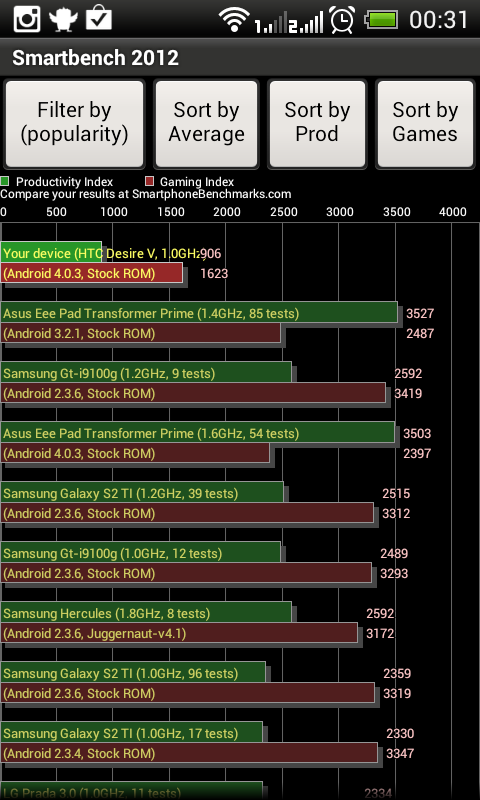Select the Your device HTC Desire V bar

point(51,253)
